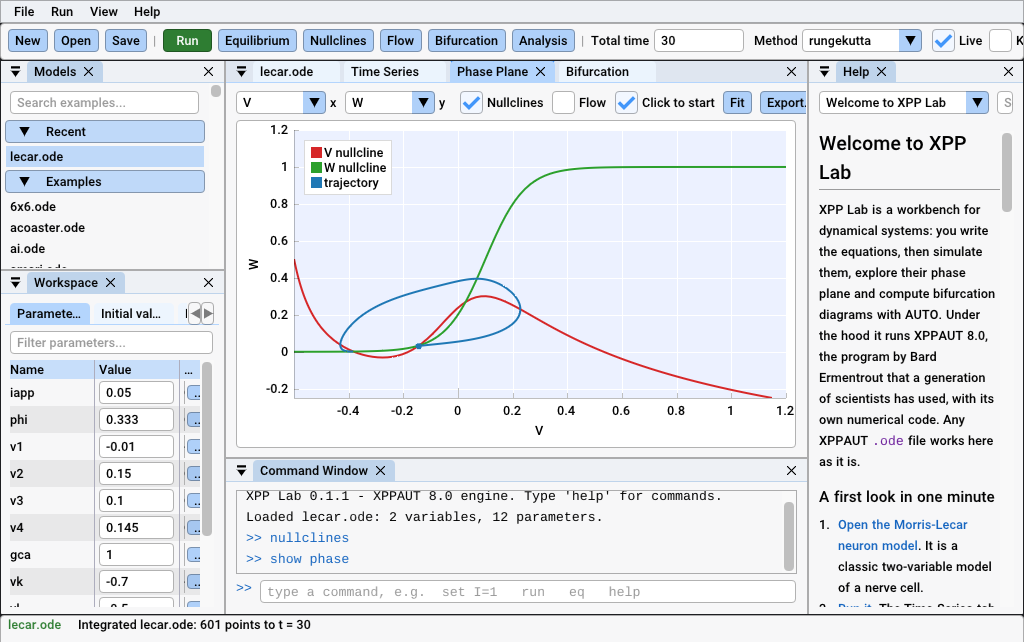1024x642 pixels.
Task: Click the vk row options button
Action: point(194,582)
